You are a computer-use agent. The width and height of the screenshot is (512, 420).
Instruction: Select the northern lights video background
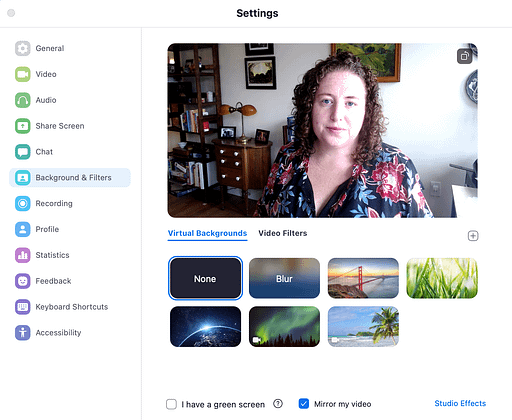click(284, 327)
